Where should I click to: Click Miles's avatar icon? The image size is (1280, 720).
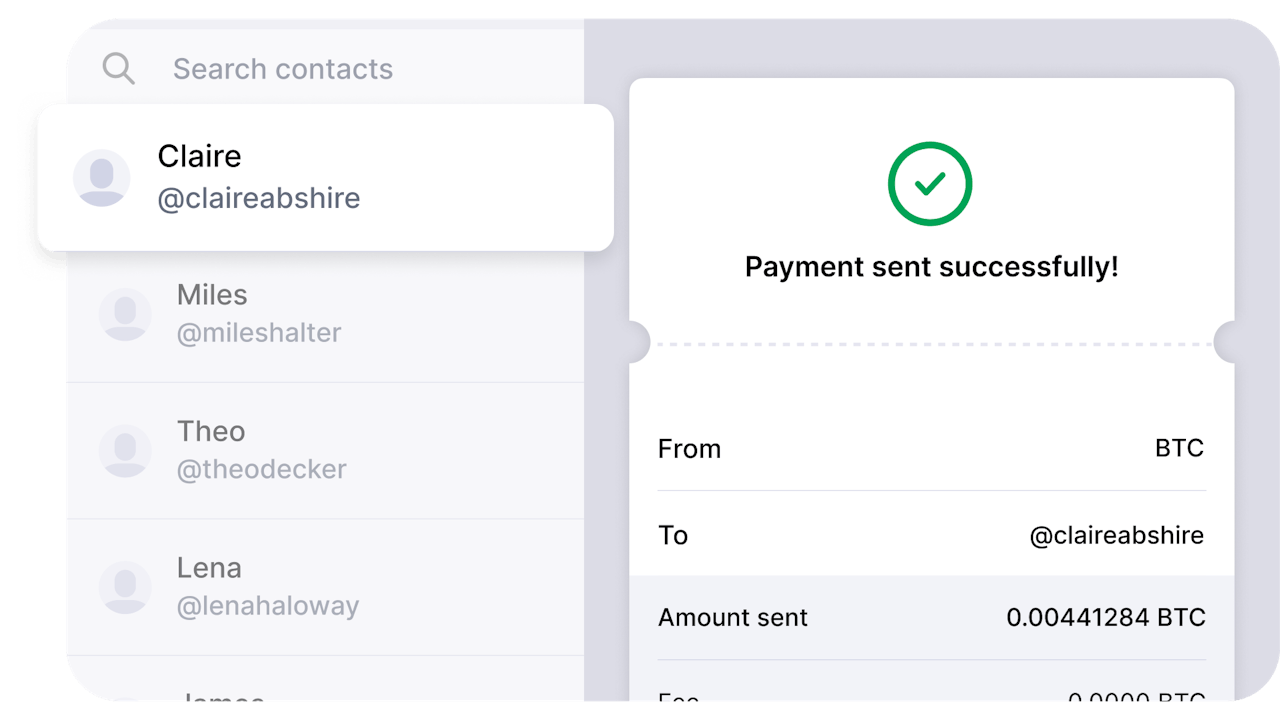coord(125,315)
